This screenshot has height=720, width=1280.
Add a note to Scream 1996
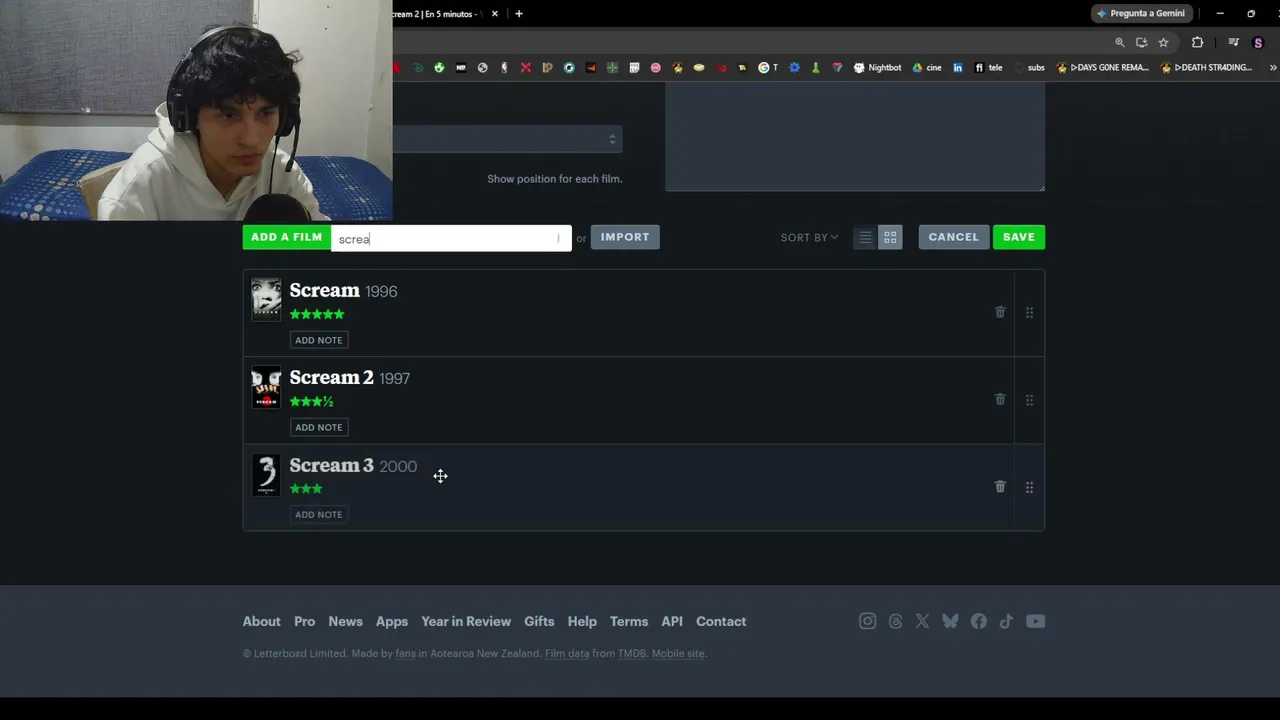pyautogui.click(x=319, y=340)
